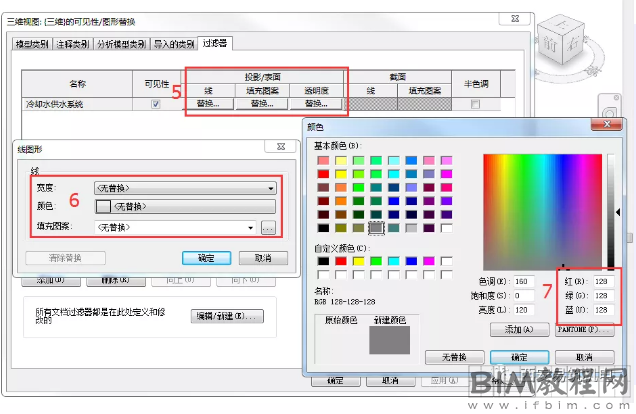Select the 过滤器 tab
The width and height of the screenshot is (636, 414).
click(x=215, y=43)
